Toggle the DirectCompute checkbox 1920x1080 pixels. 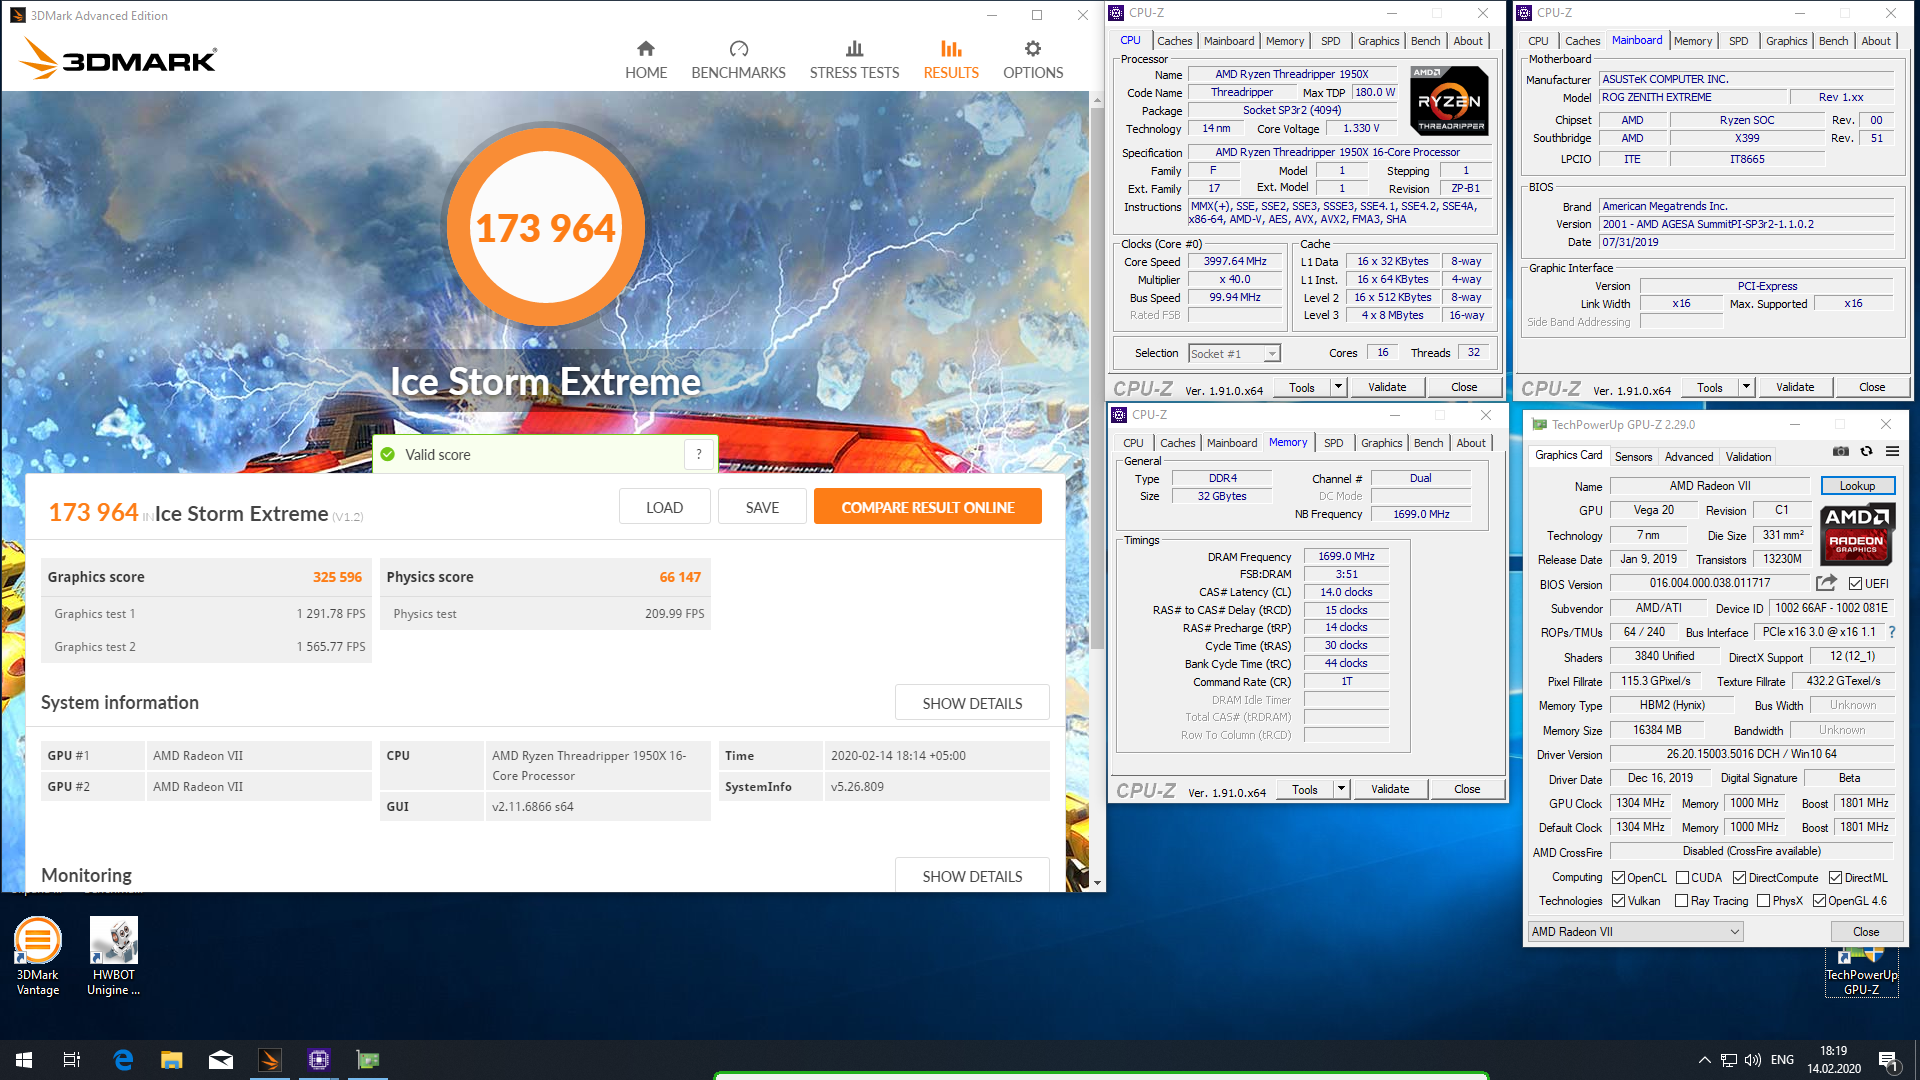(1739, 878)
